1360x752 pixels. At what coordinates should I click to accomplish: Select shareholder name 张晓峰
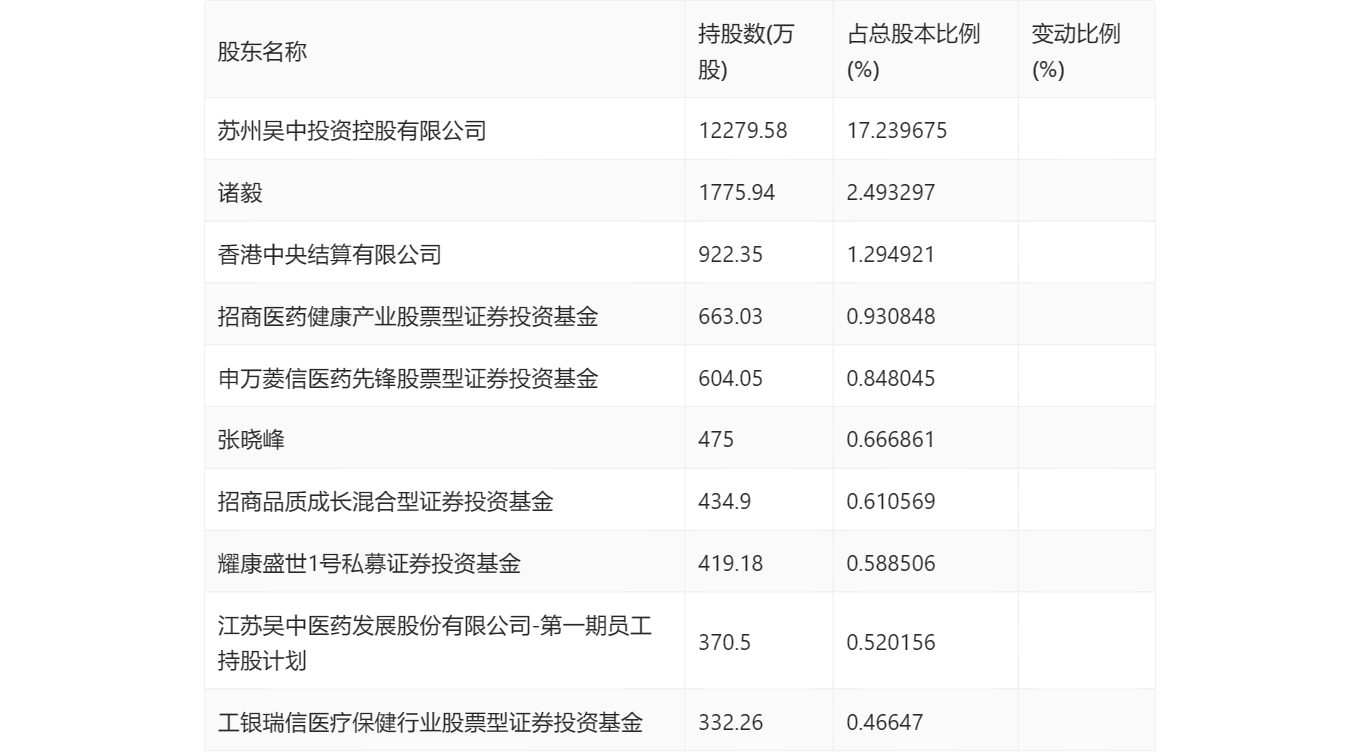point(251,439)
